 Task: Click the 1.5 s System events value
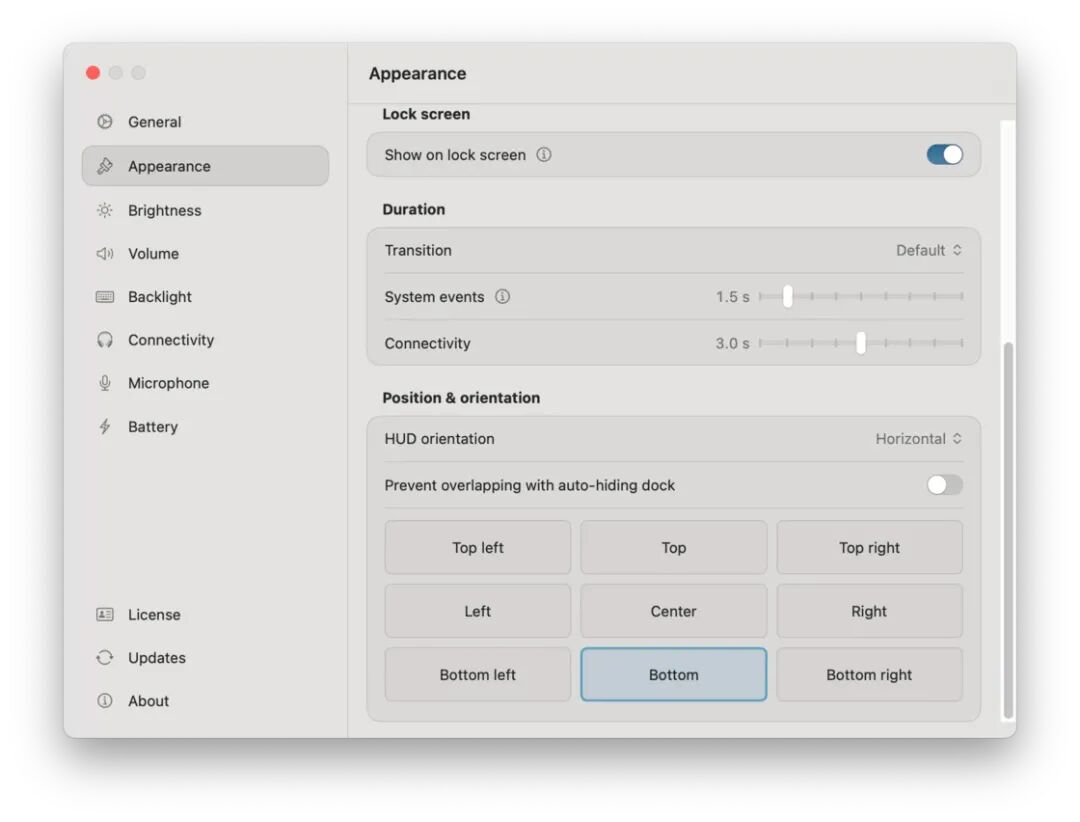point(732,296)
